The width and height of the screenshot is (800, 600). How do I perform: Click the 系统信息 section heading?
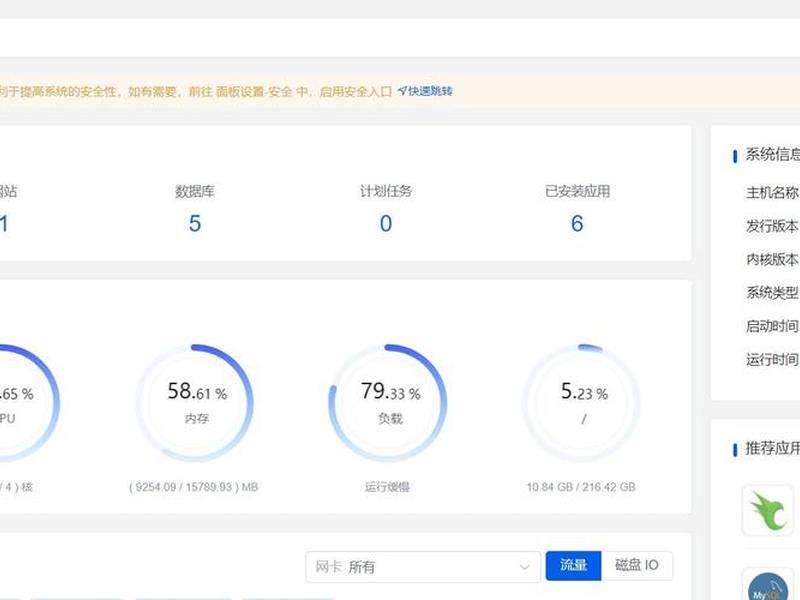(772, 155)
